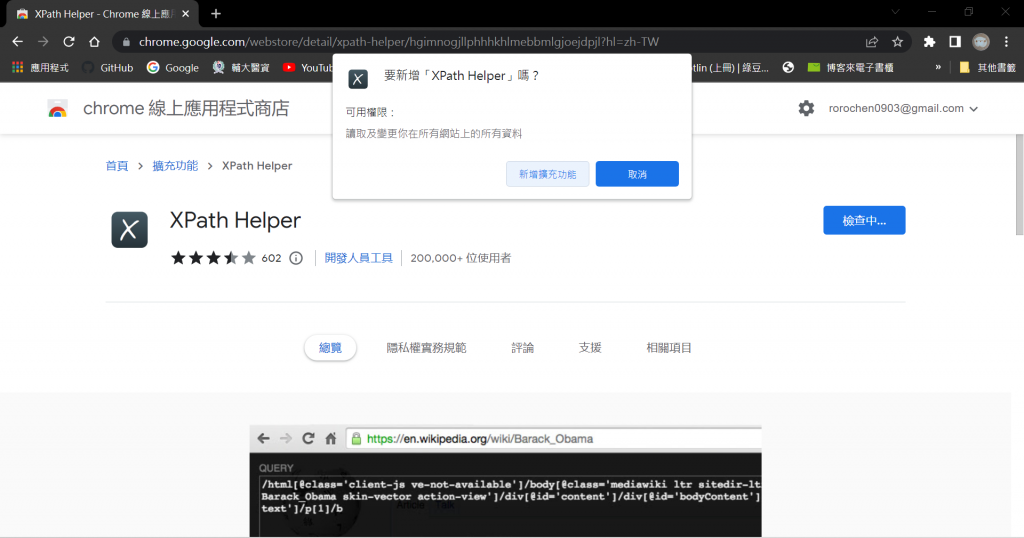The image size is (1024, 538).
Task: Open the 博客來電子書櫃 bookmark
Action: [851, 67]
